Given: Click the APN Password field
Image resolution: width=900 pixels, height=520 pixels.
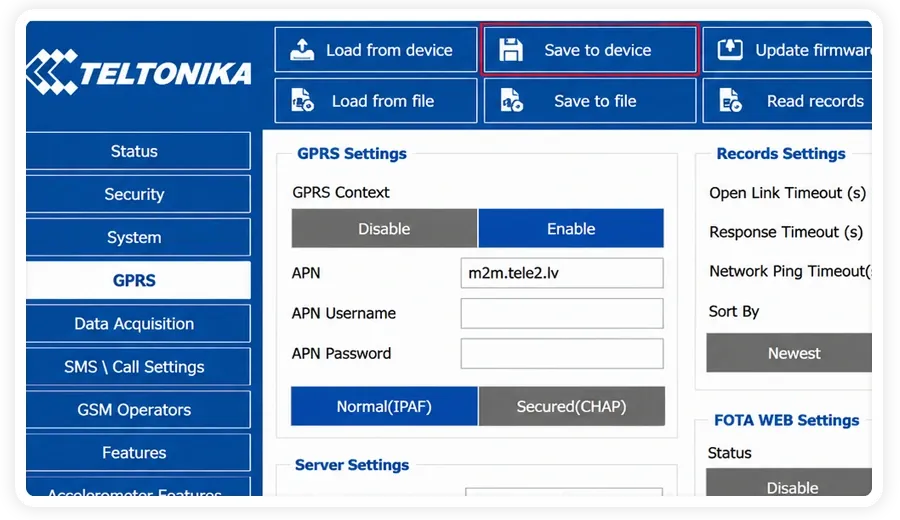Looking at the screenshot, I should (x=562, y=354).
